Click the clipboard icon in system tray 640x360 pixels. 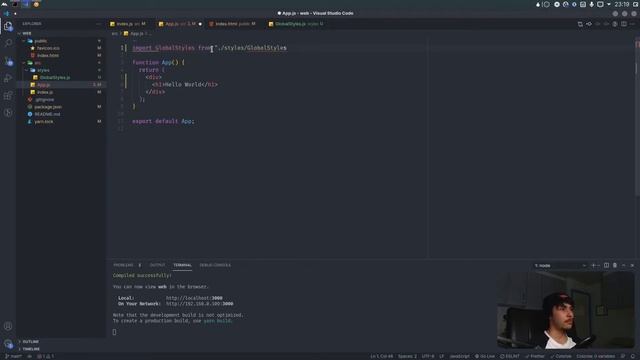583,4
